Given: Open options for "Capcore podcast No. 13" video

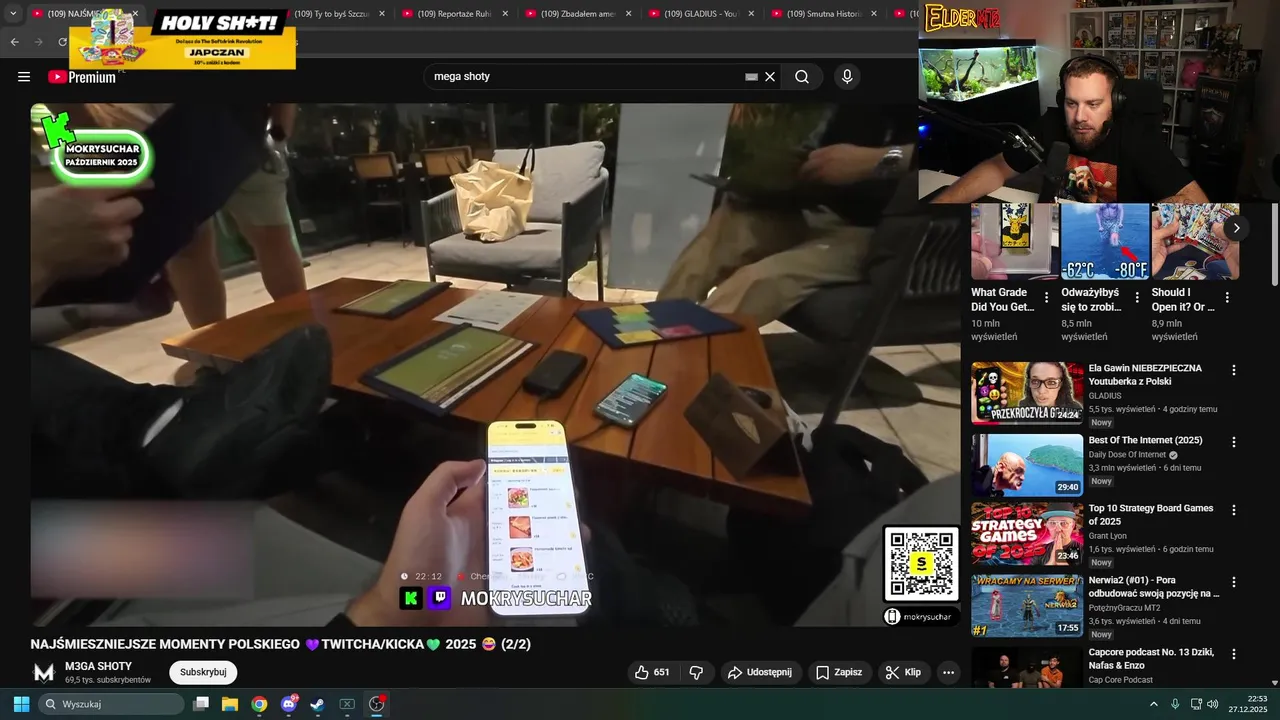Looking at the screenshot, I should (1234, 654).
